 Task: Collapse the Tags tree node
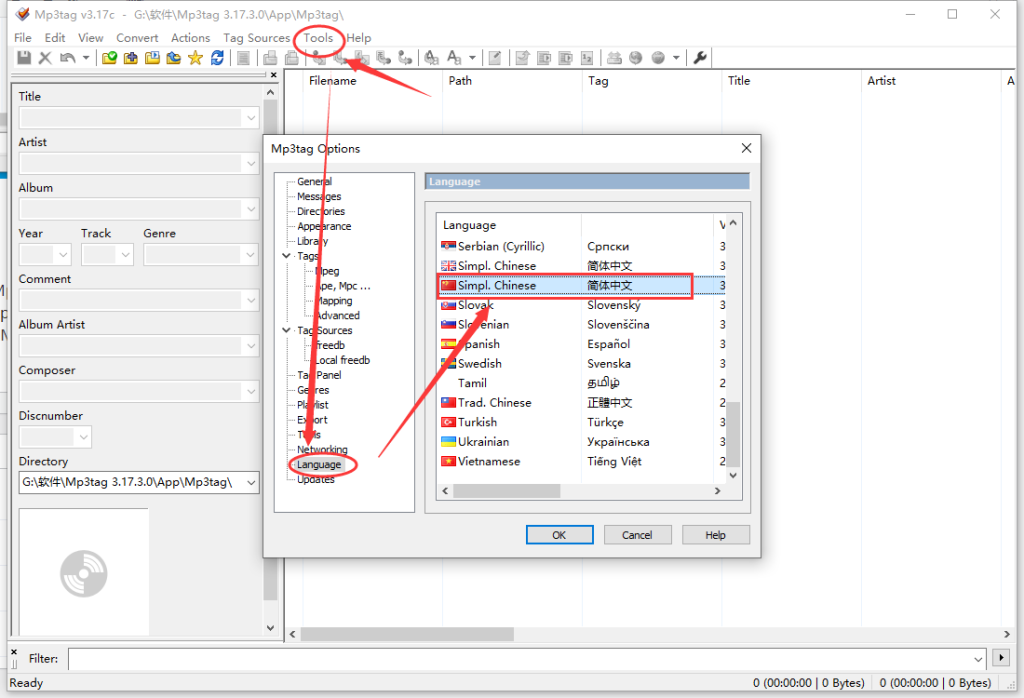[287, 256]
